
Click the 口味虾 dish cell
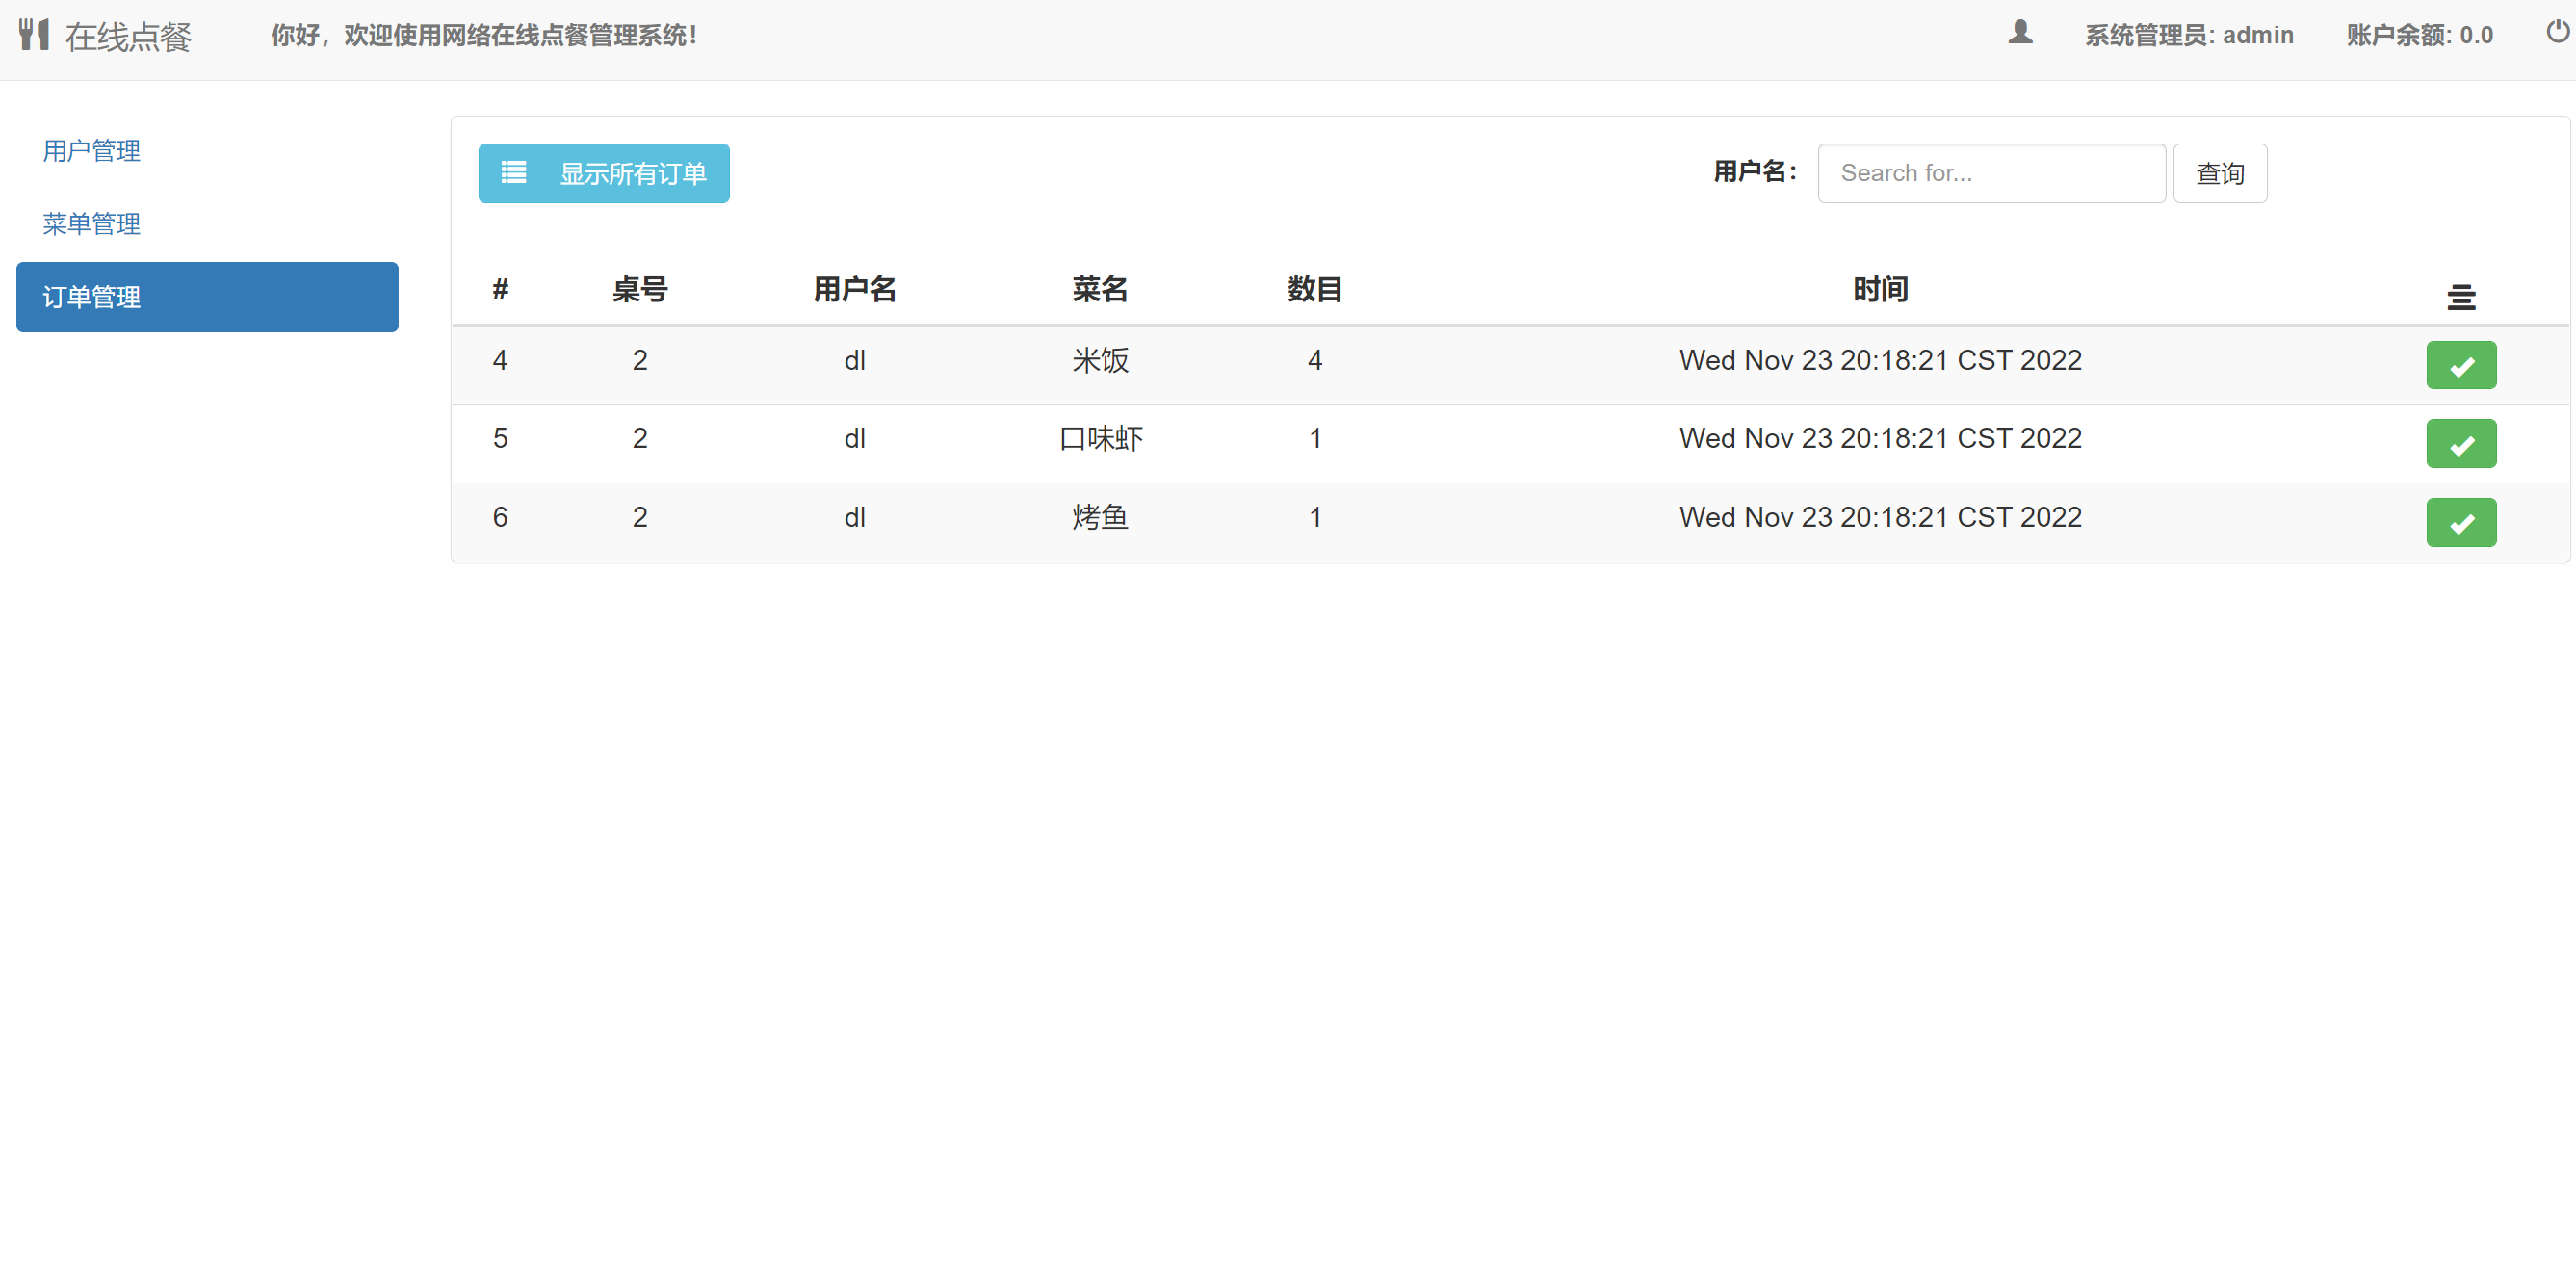click(1100, 438)
